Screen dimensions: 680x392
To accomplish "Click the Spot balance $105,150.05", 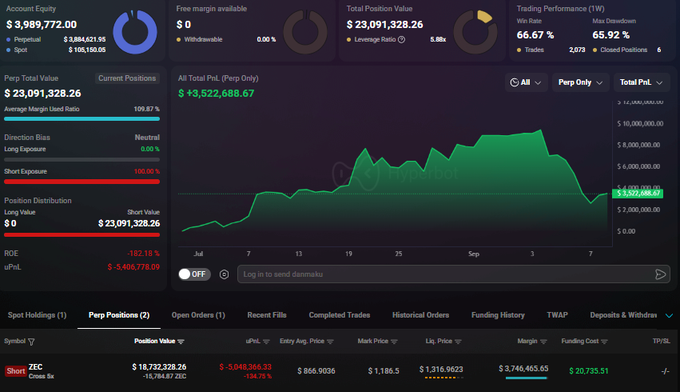I will 87,50.
